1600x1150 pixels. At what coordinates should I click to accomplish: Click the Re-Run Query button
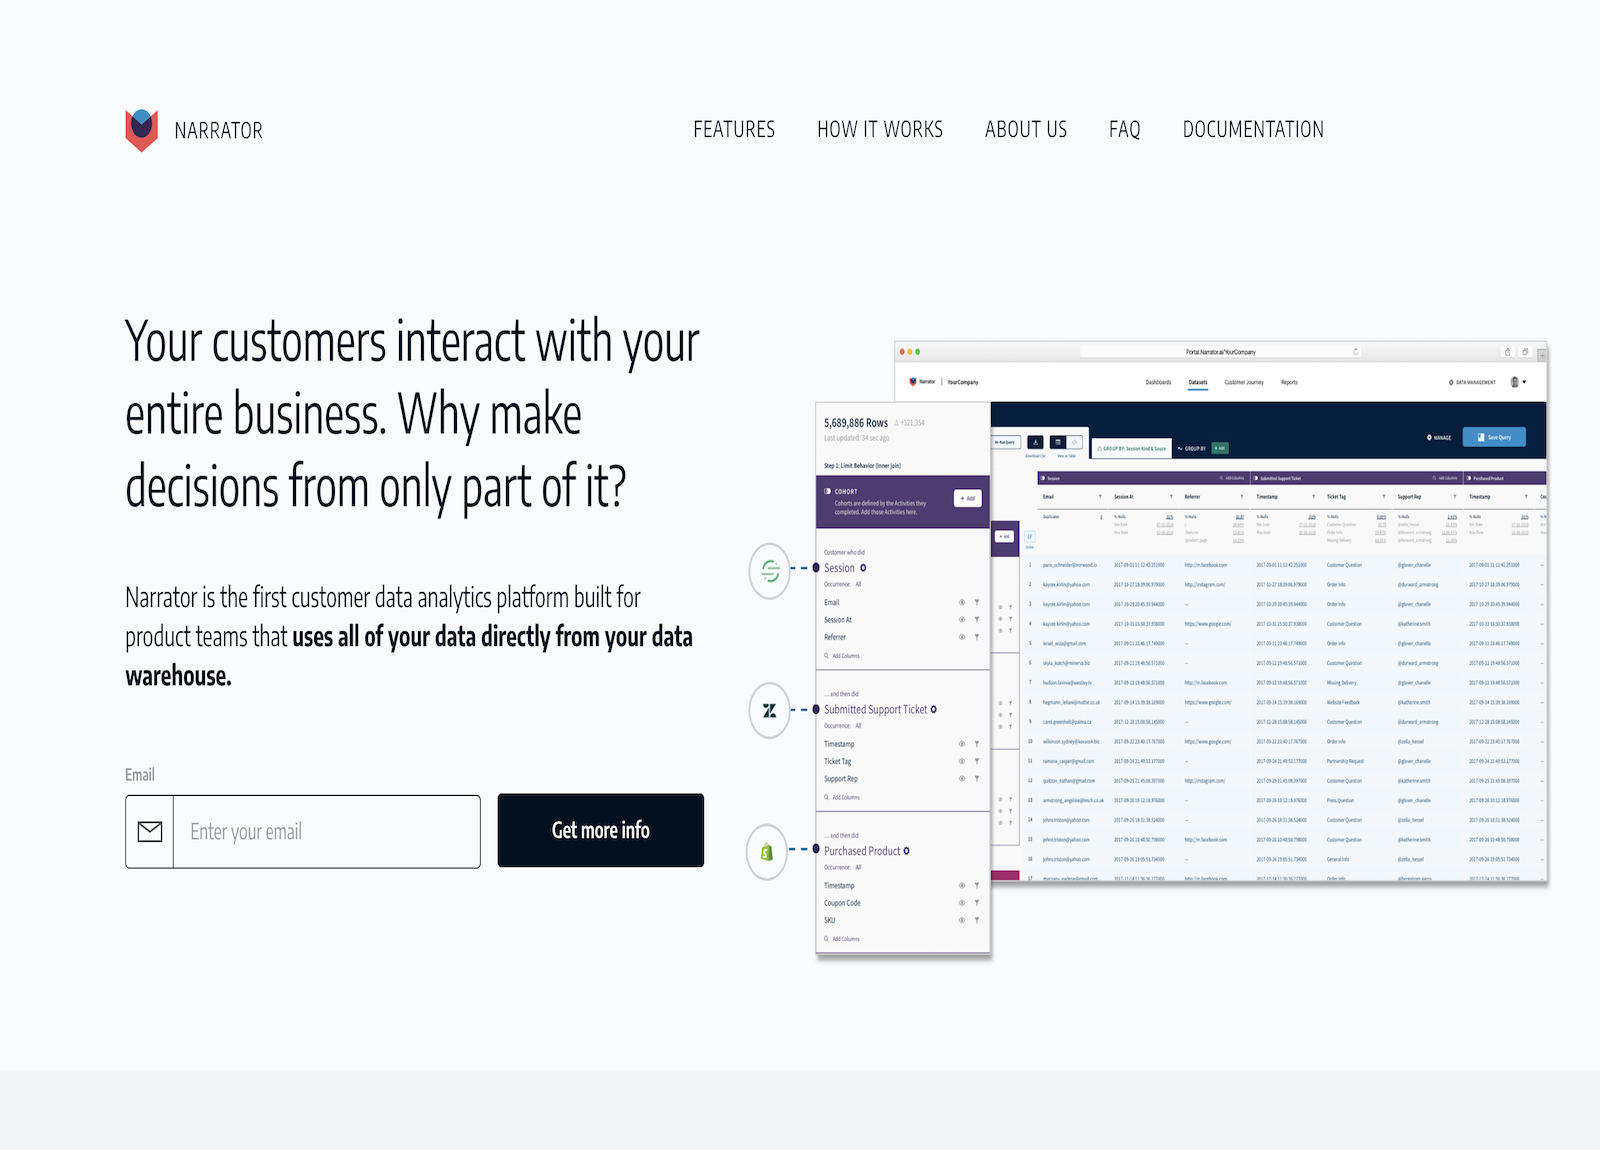pyautogui.click(x=1004, y=442)
